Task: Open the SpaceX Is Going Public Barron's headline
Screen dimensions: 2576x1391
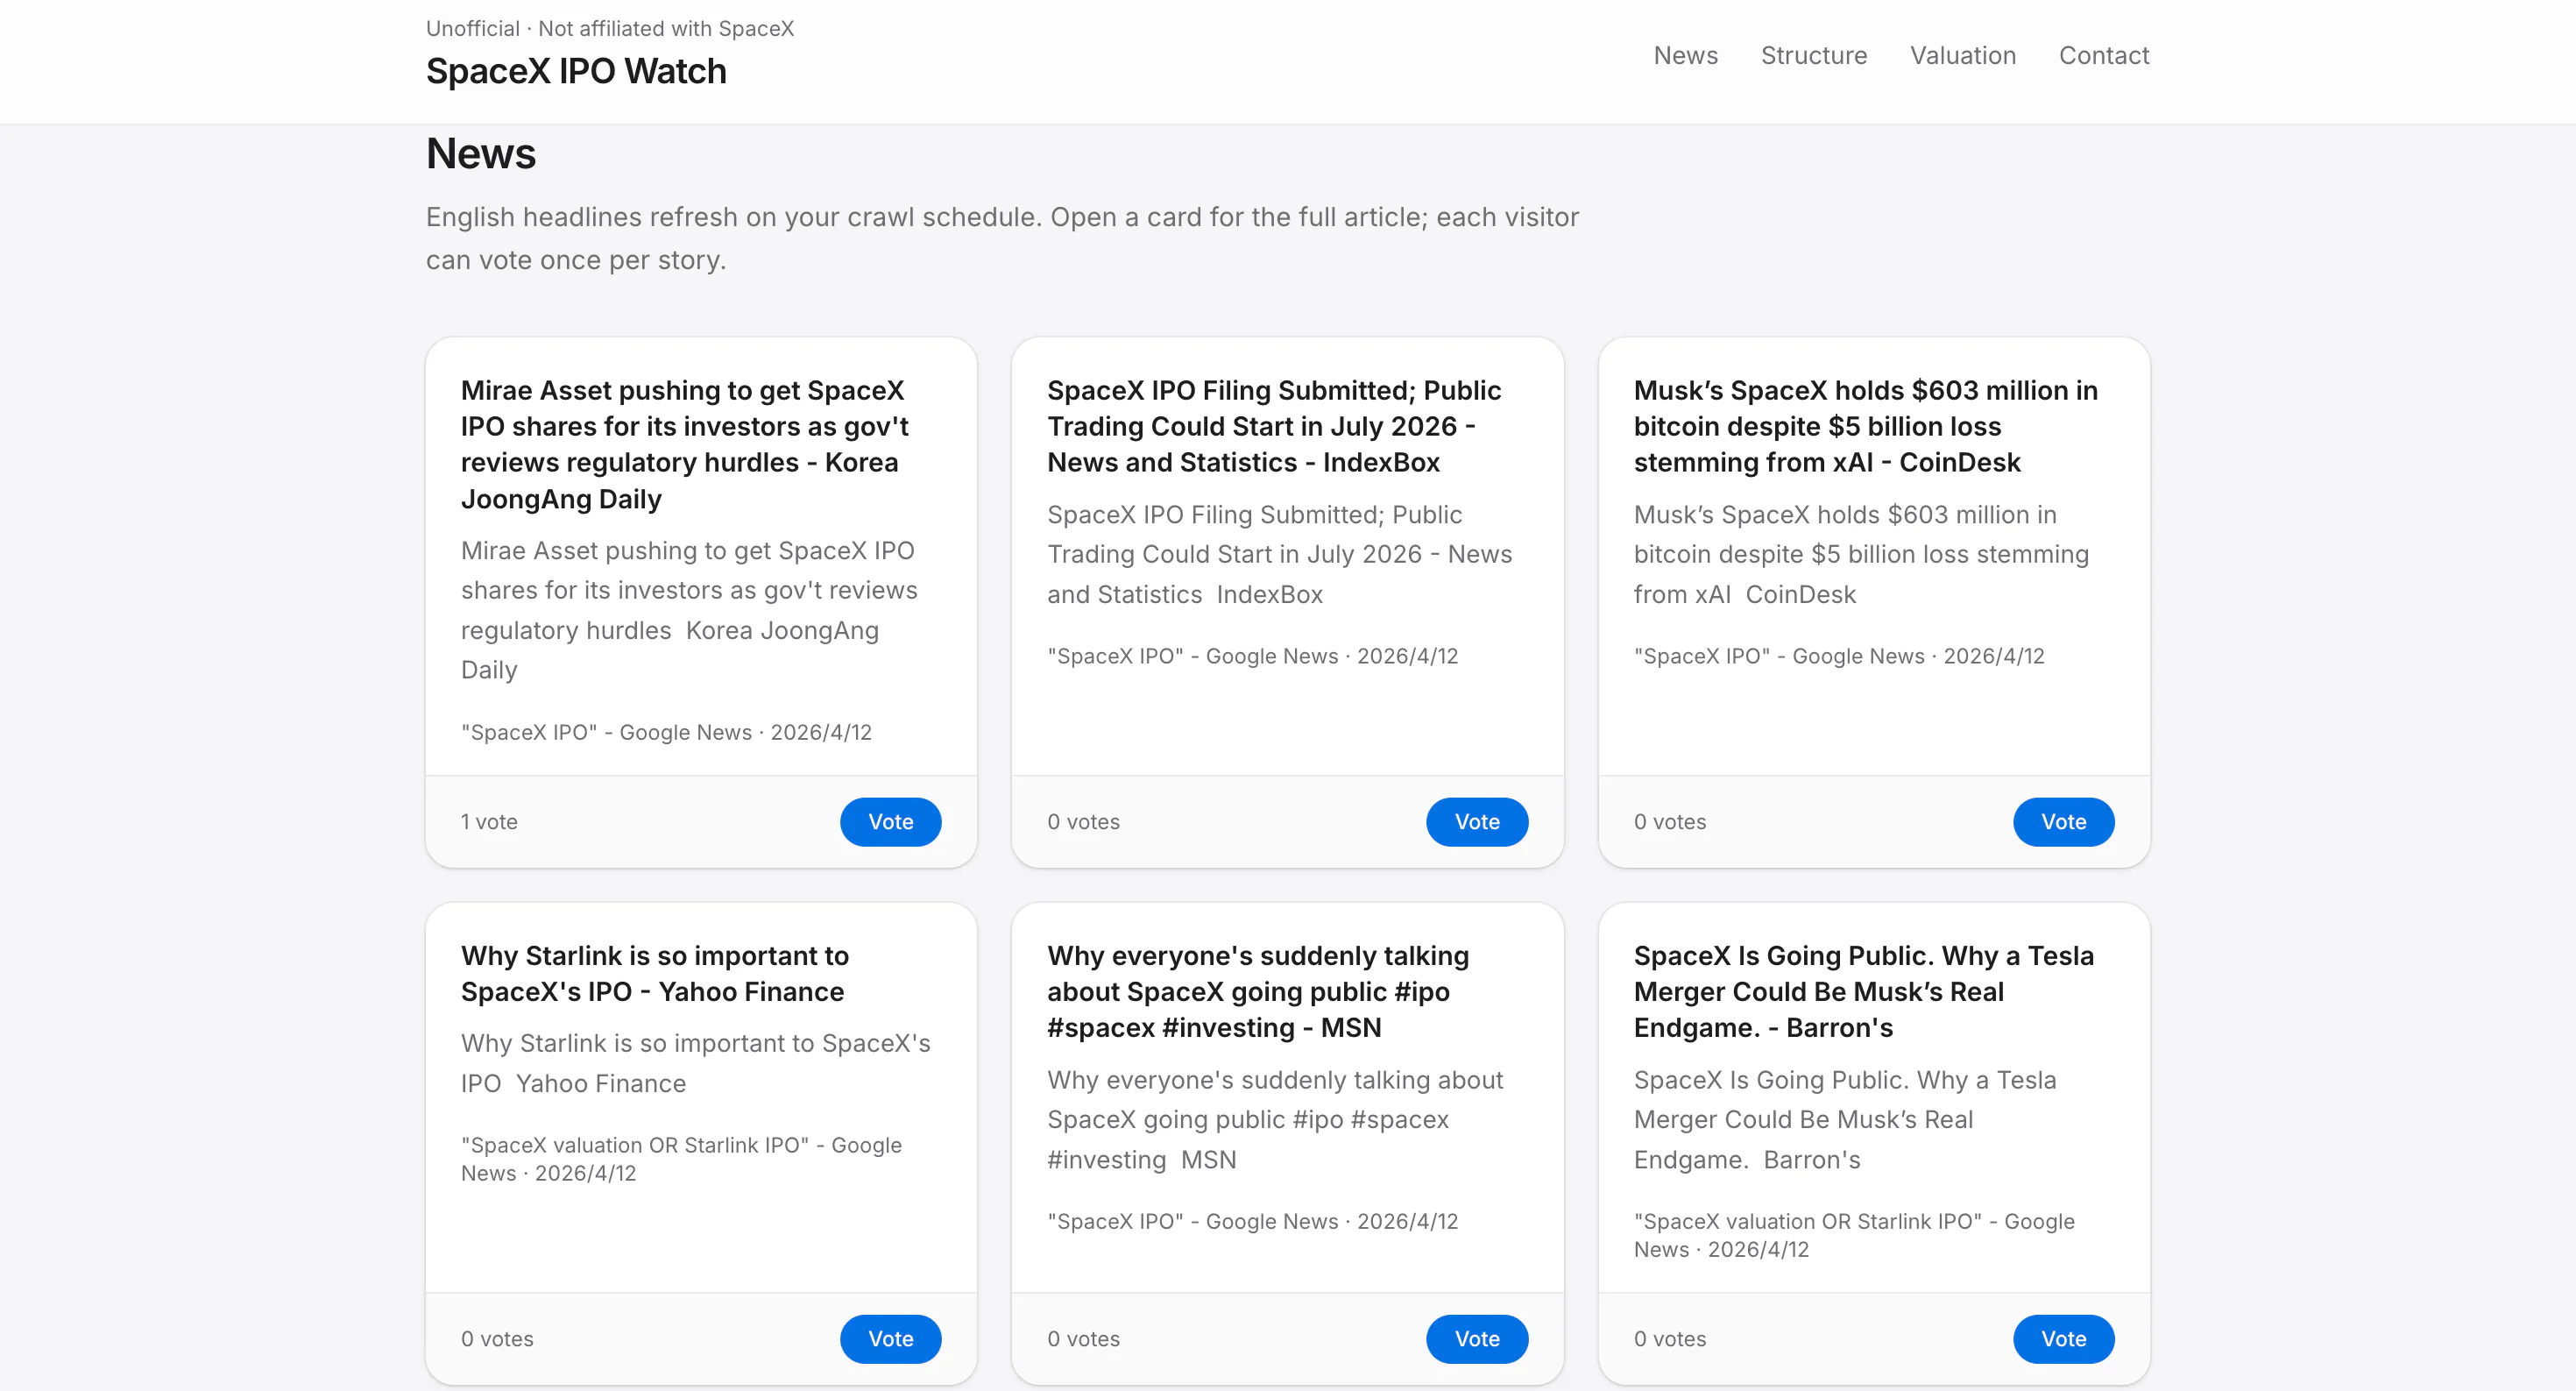Action: pos(1864,991)
